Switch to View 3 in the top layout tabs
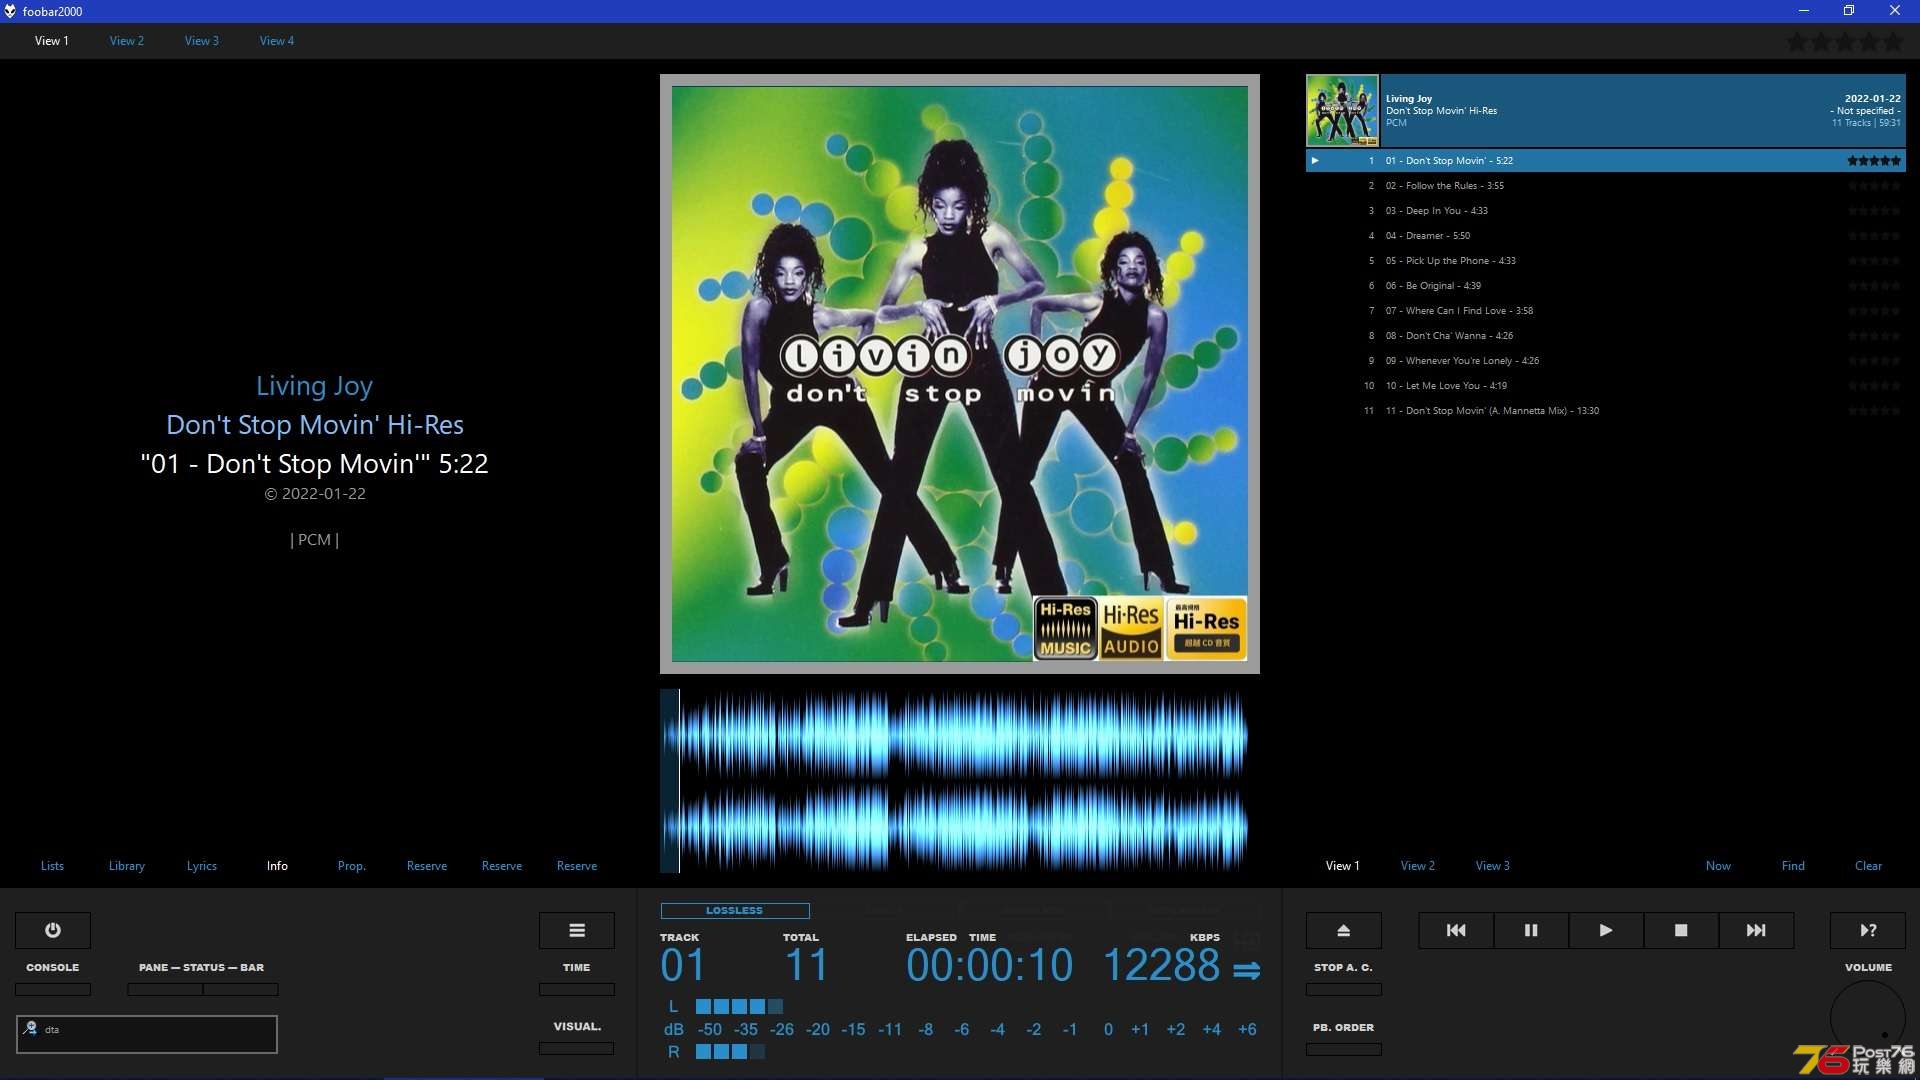1920x1080 pixels. (x=202, y=41)
